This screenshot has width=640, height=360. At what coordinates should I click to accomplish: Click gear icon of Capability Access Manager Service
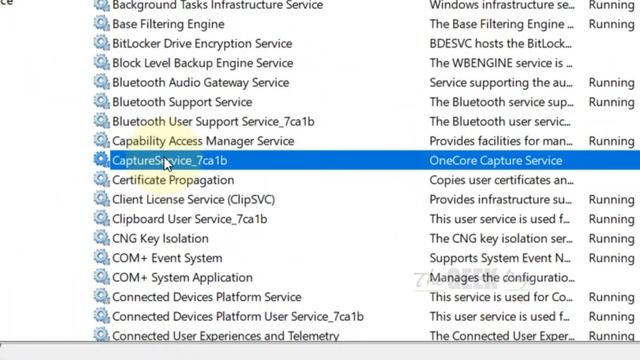pyautogui.click(x=102, y=141)
